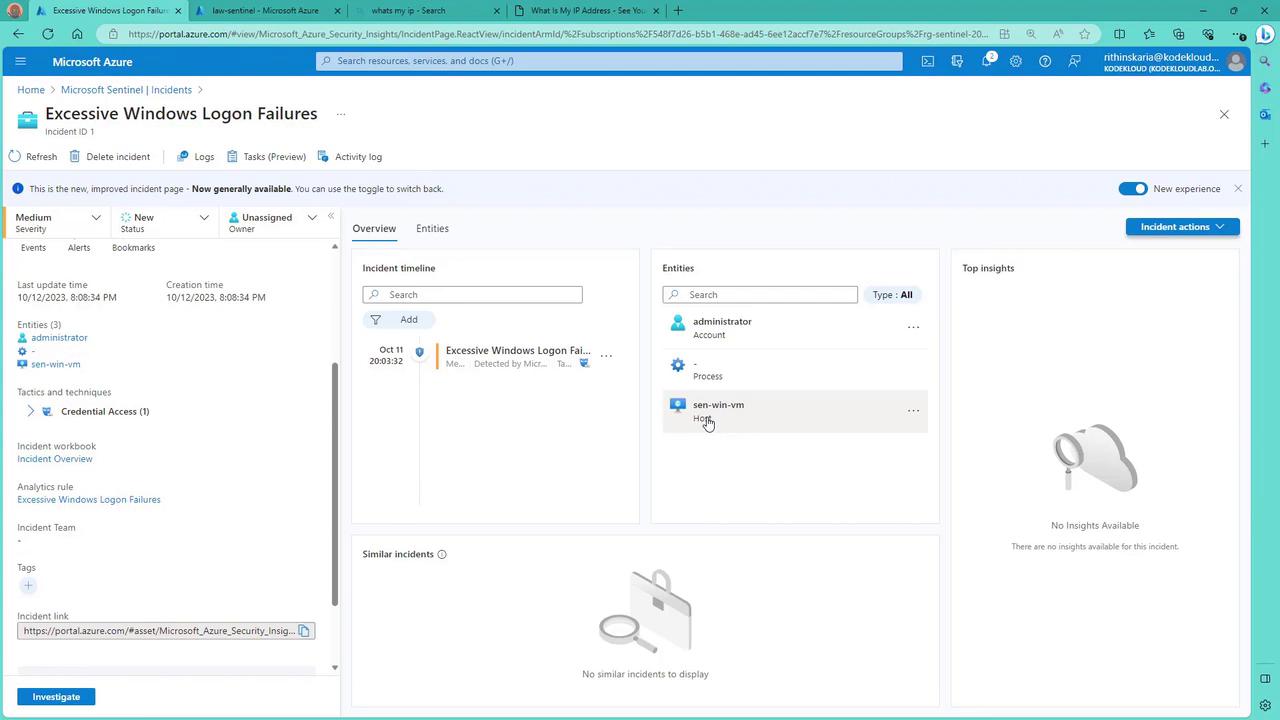Copy the incident link to clipboard
The image size is (1280, 720).
304,631
